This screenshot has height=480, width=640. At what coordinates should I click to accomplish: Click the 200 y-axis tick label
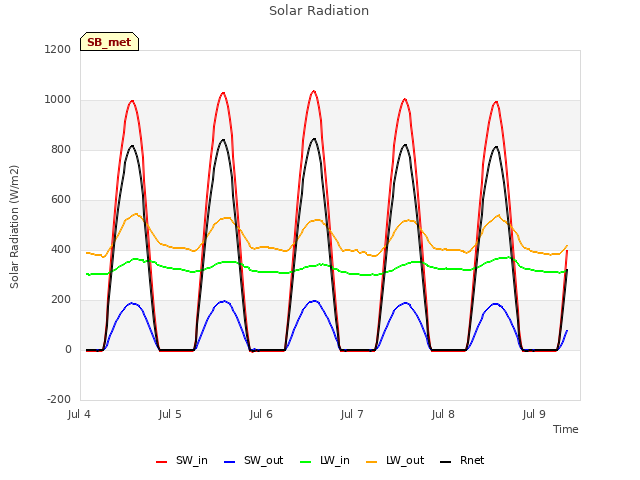(x=61, y=300)
